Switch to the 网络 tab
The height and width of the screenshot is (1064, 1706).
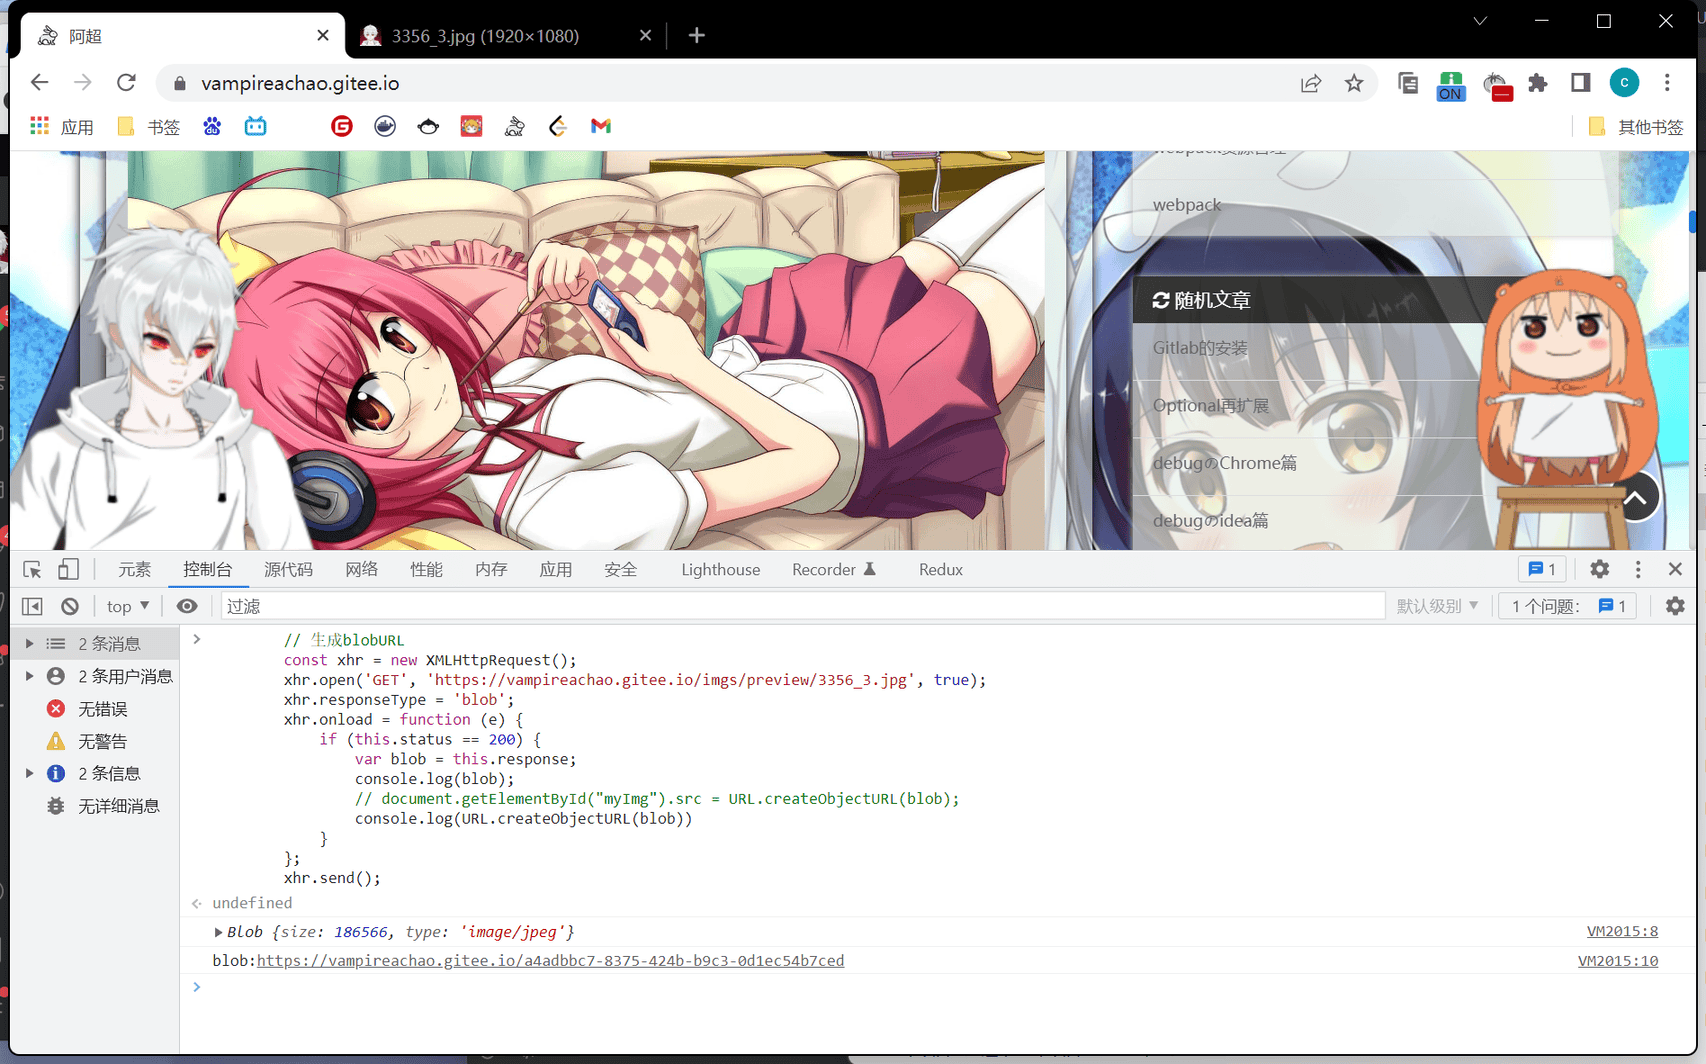[x=361, y=570]
